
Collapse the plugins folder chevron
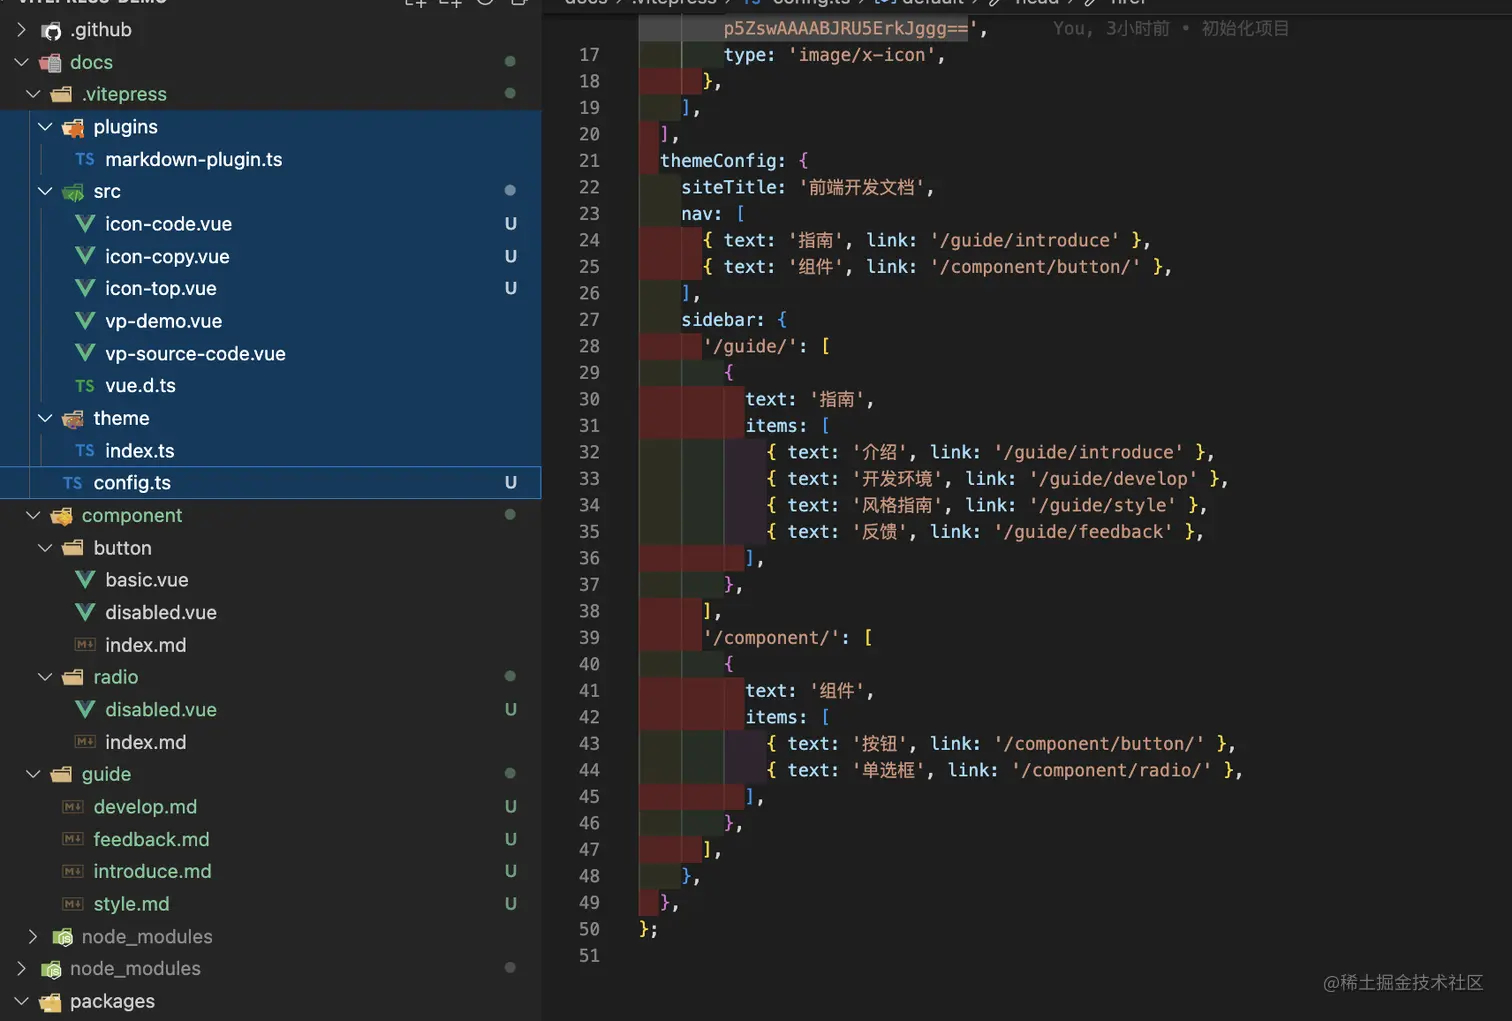click(45, 127)
